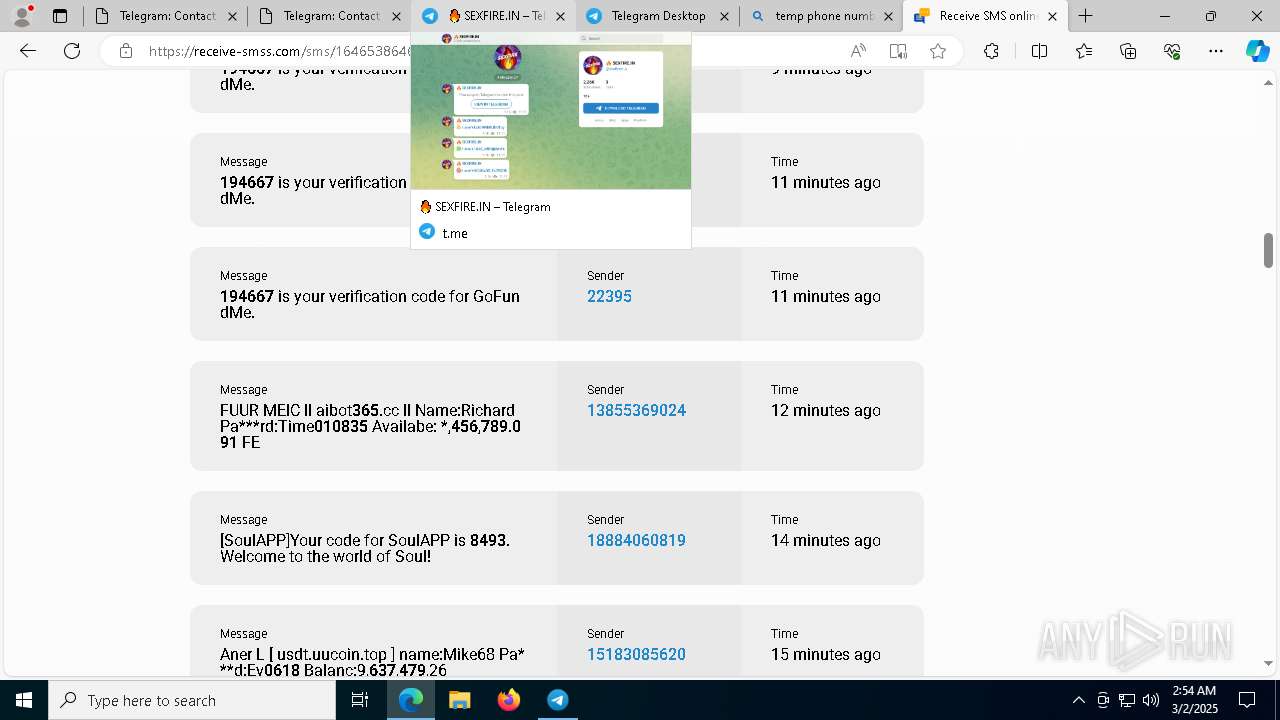The image size is (1280, 720).
Task: Open sender 22395 link
Action: 609,296
